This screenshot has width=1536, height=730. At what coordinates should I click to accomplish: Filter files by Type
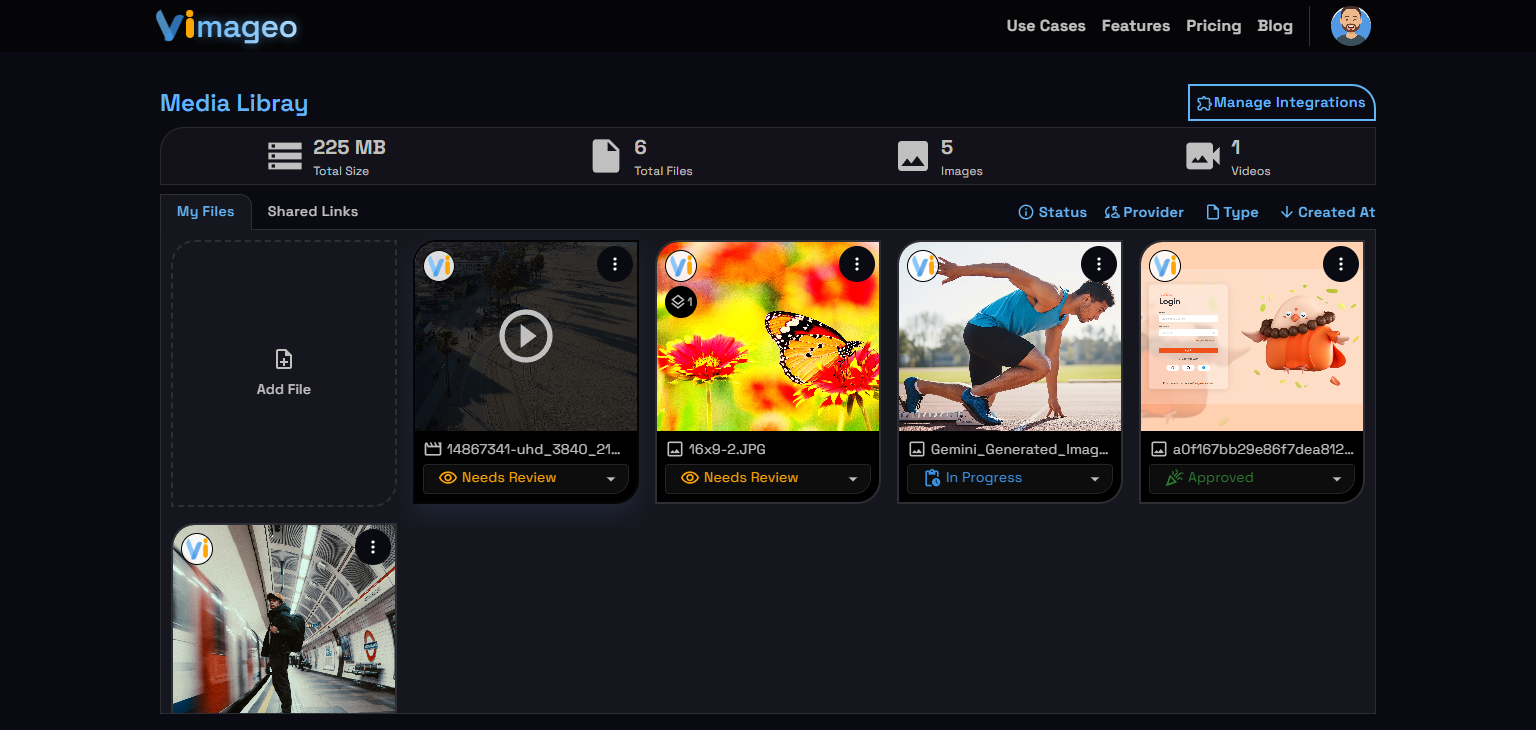click(1232, 212)
